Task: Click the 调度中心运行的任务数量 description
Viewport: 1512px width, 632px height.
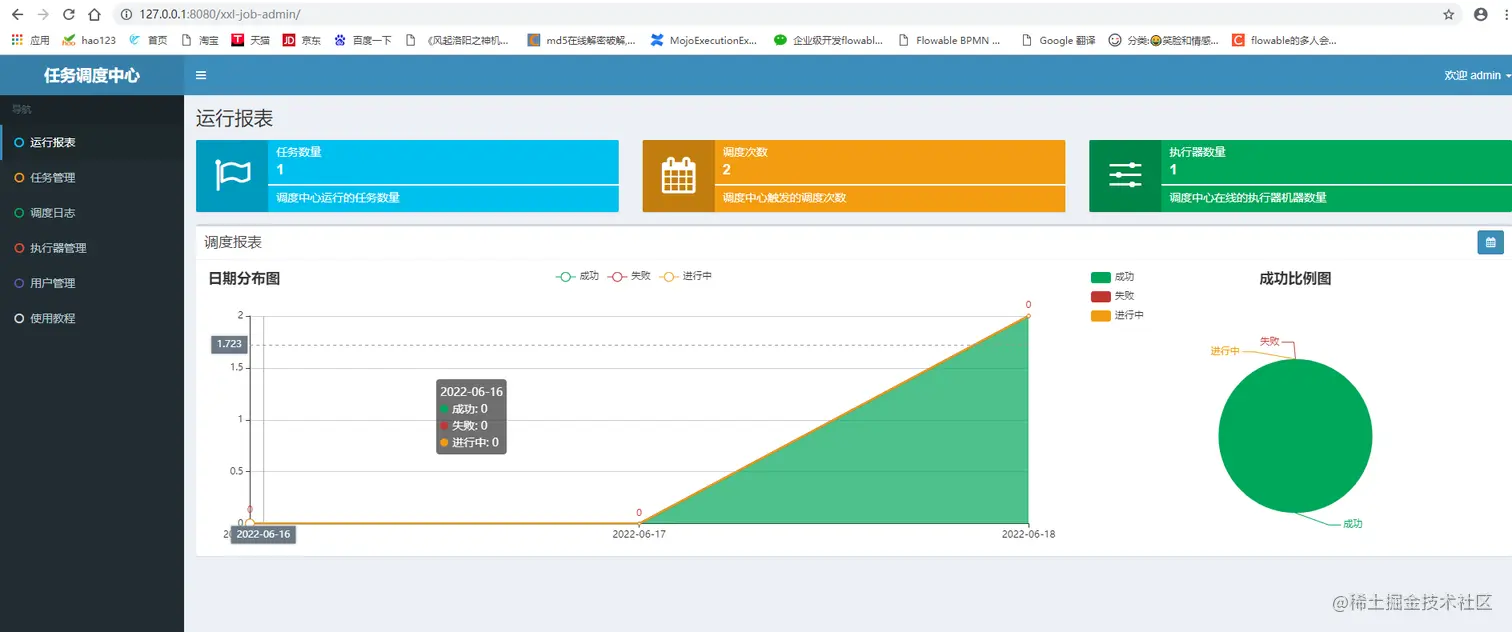Action: pos(338,198)
